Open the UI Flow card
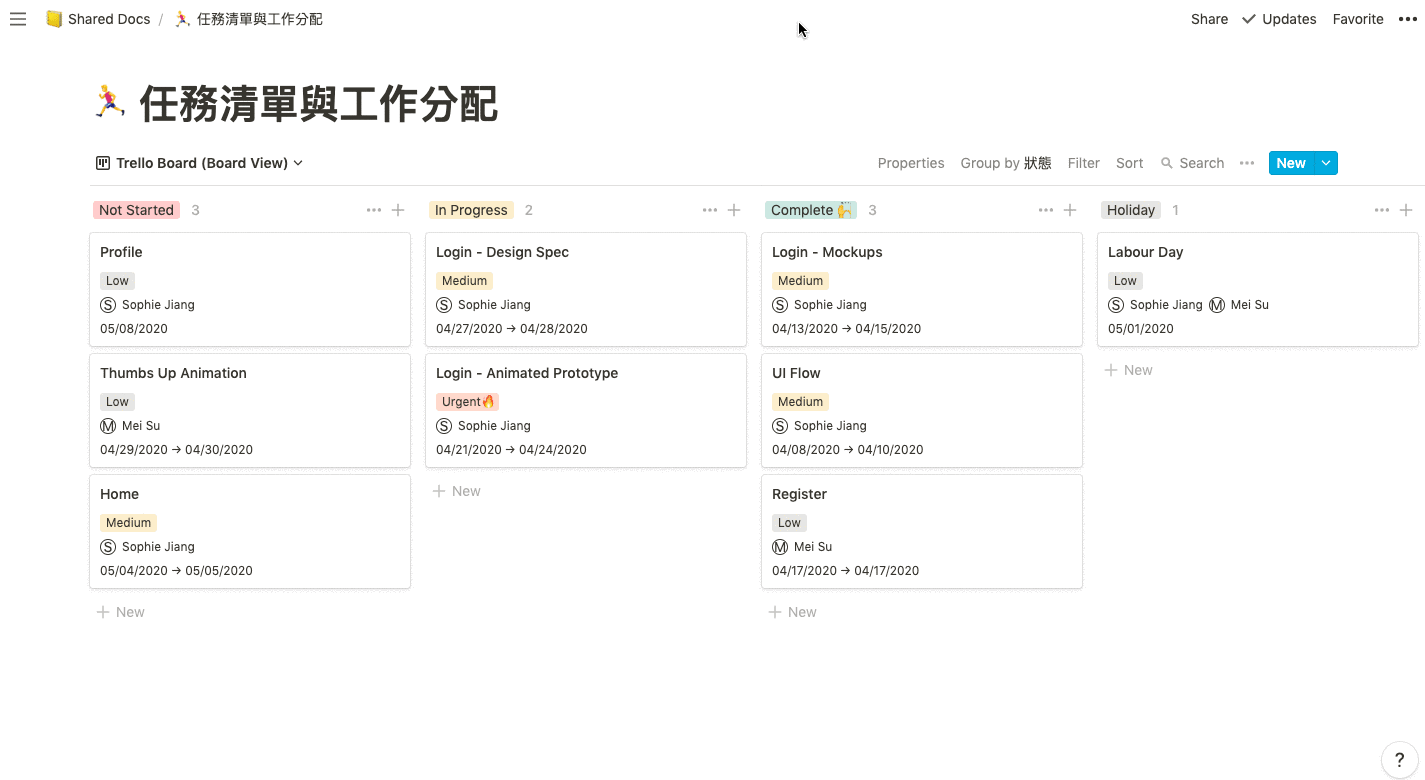The image size is (1425, 780). click(922, 410)
